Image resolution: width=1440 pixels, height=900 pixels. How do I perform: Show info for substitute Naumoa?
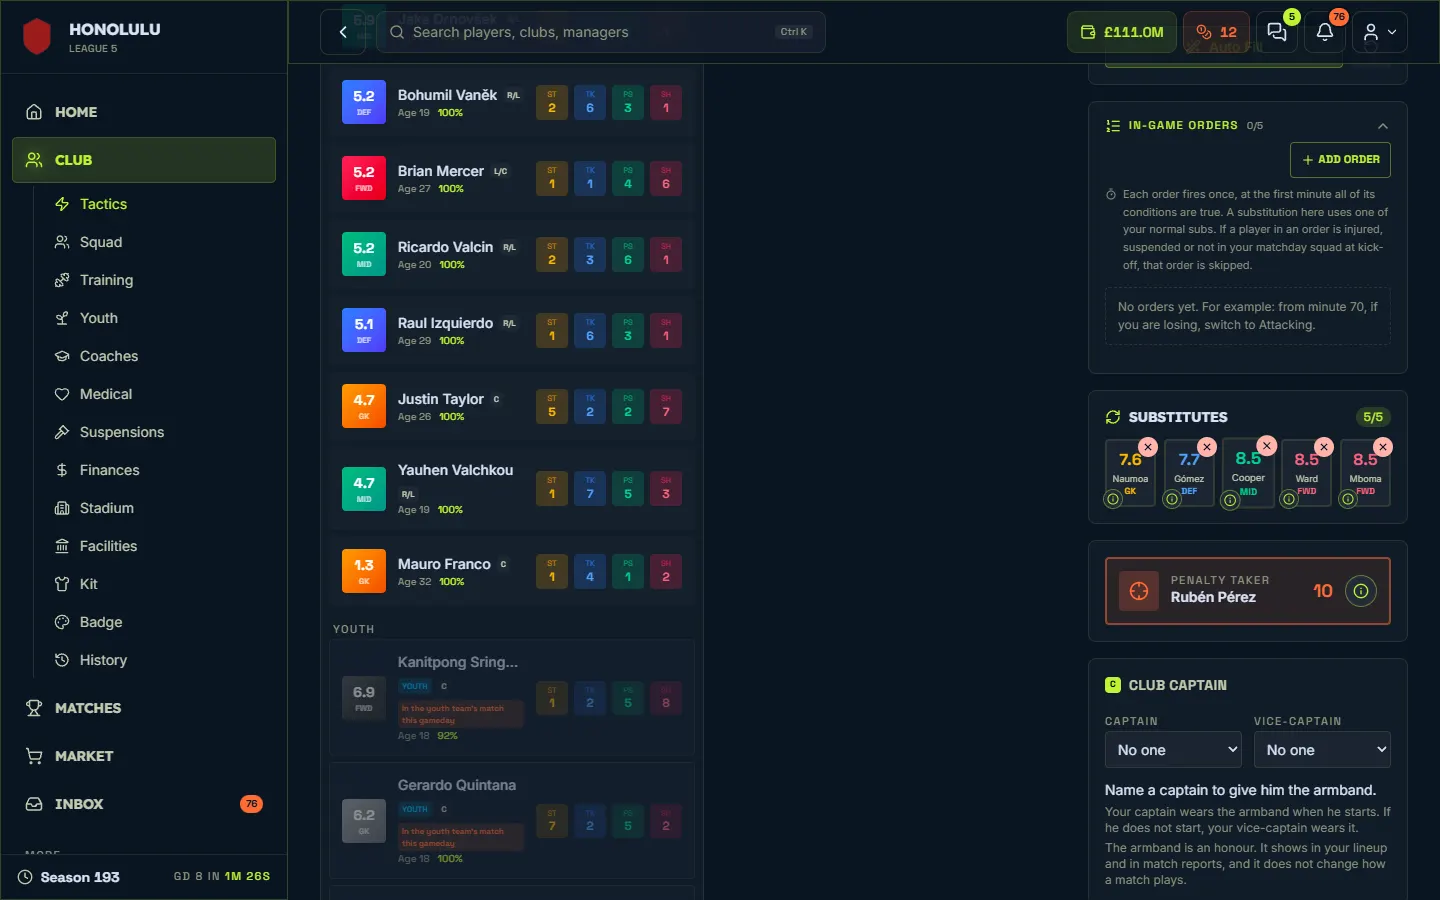(x=1113, y=499)
